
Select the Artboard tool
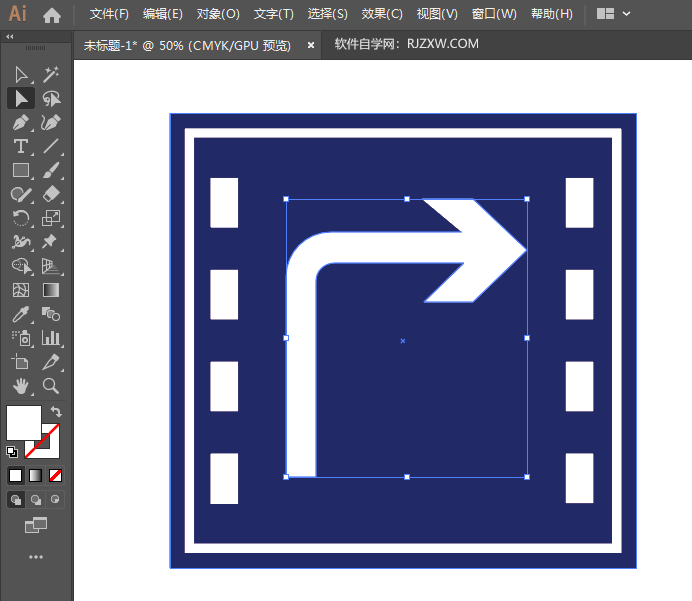coord(21,362)
